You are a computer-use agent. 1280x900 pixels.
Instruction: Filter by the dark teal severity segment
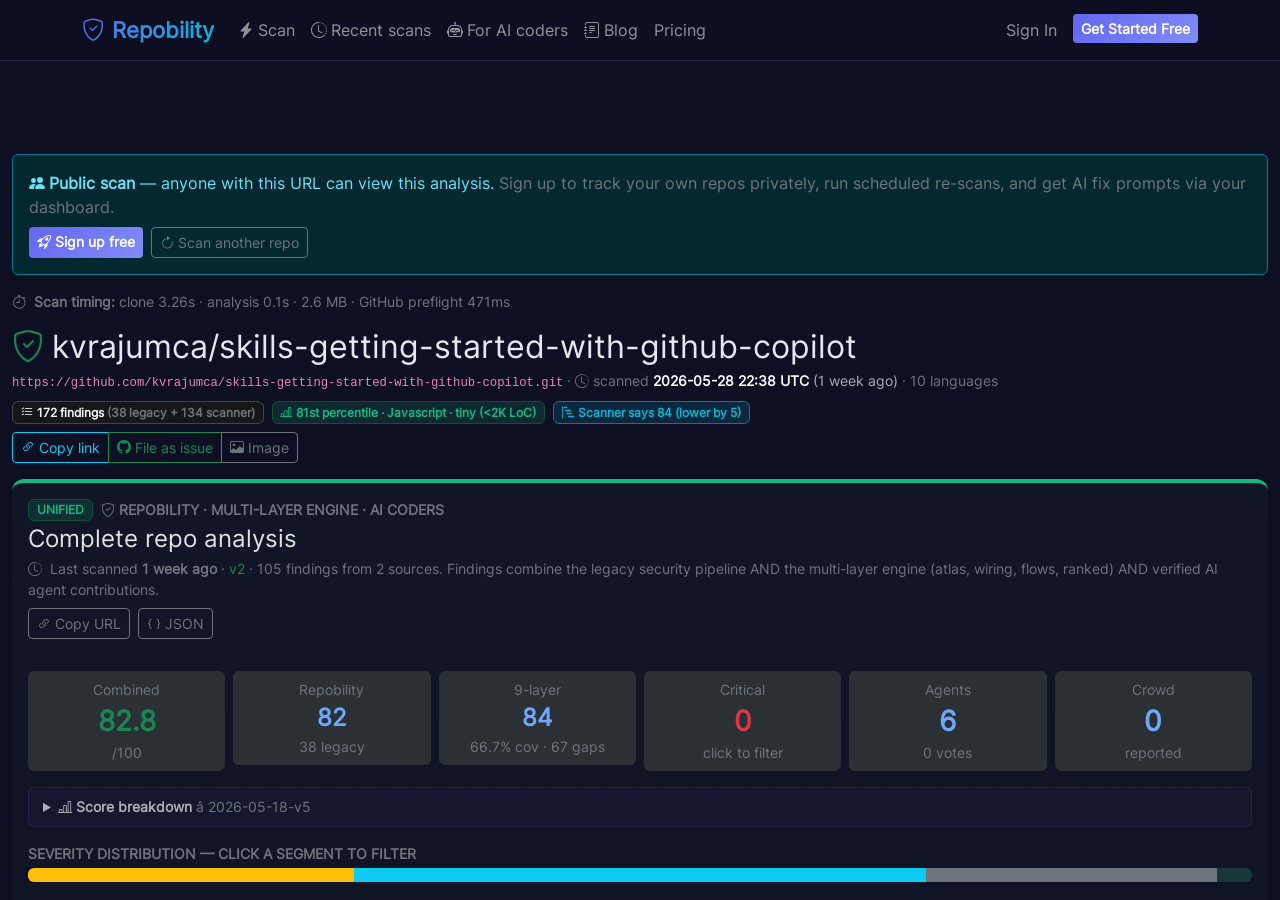[x=1234, y=875]
